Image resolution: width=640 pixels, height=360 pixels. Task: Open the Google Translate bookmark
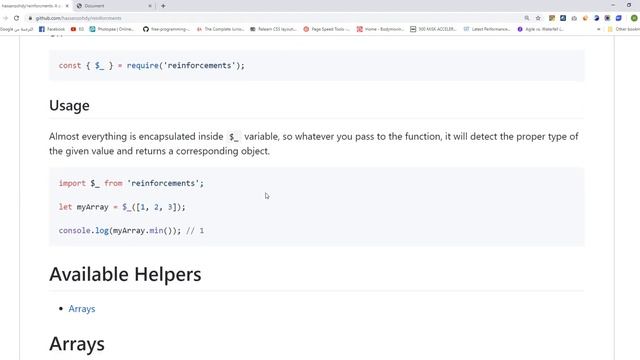point(16,29)
